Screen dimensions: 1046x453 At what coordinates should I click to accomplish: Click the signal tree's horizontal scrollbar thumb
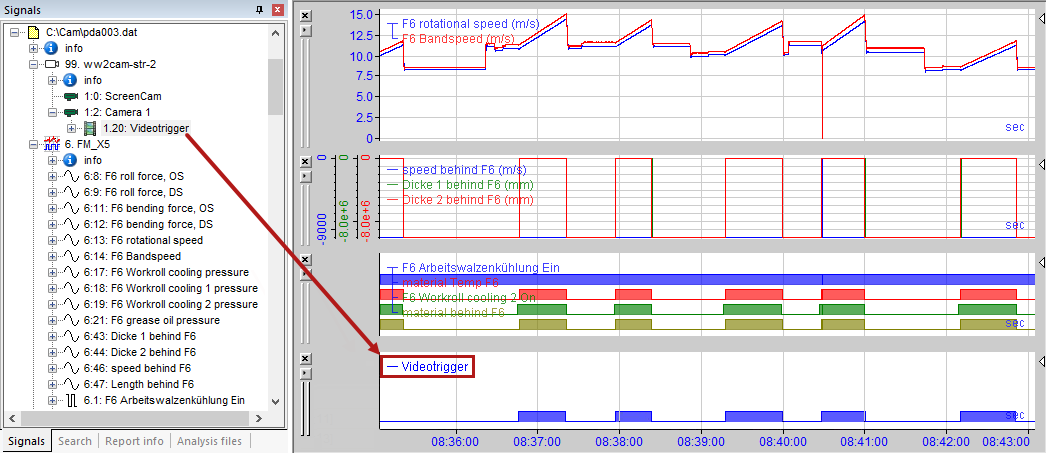(133, 417)
